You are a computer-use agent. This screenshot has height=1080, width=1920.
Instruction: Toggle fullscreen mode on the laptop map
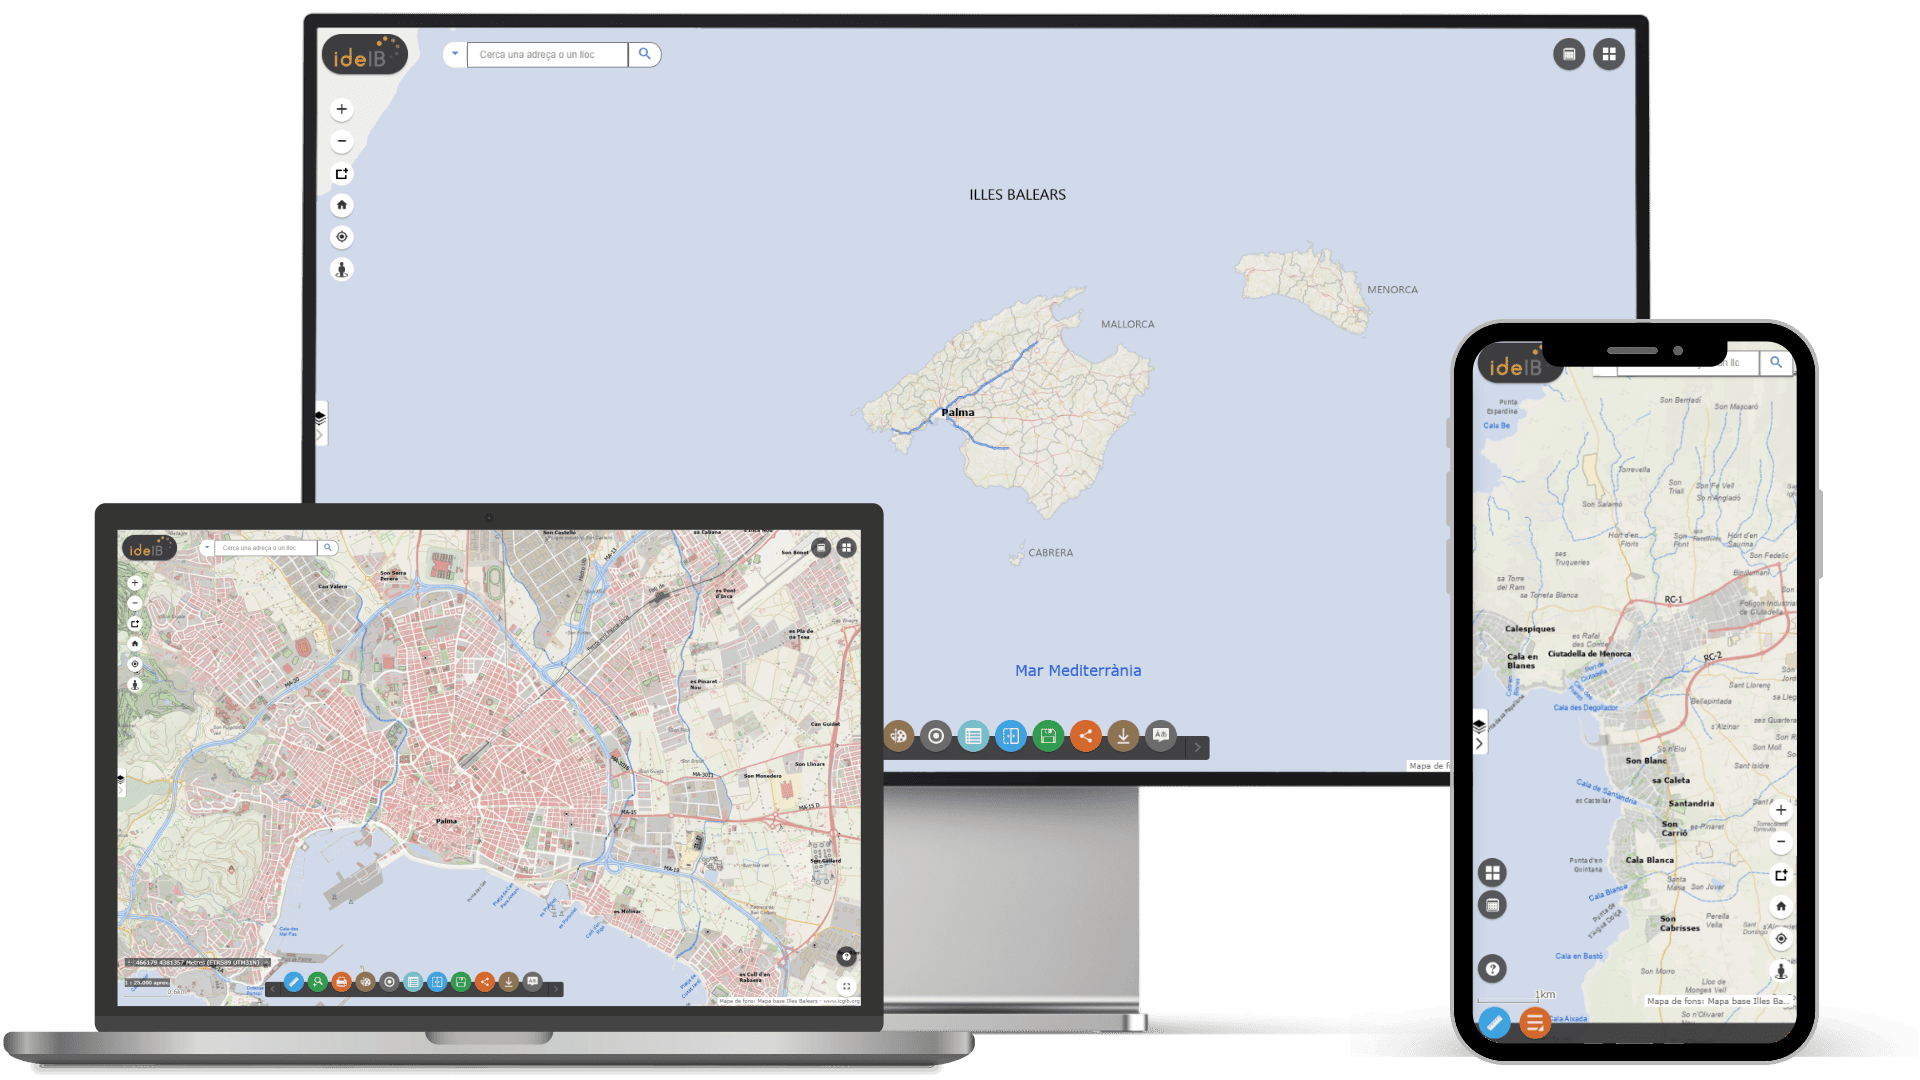pyautogui.click(x=846, y=988)
